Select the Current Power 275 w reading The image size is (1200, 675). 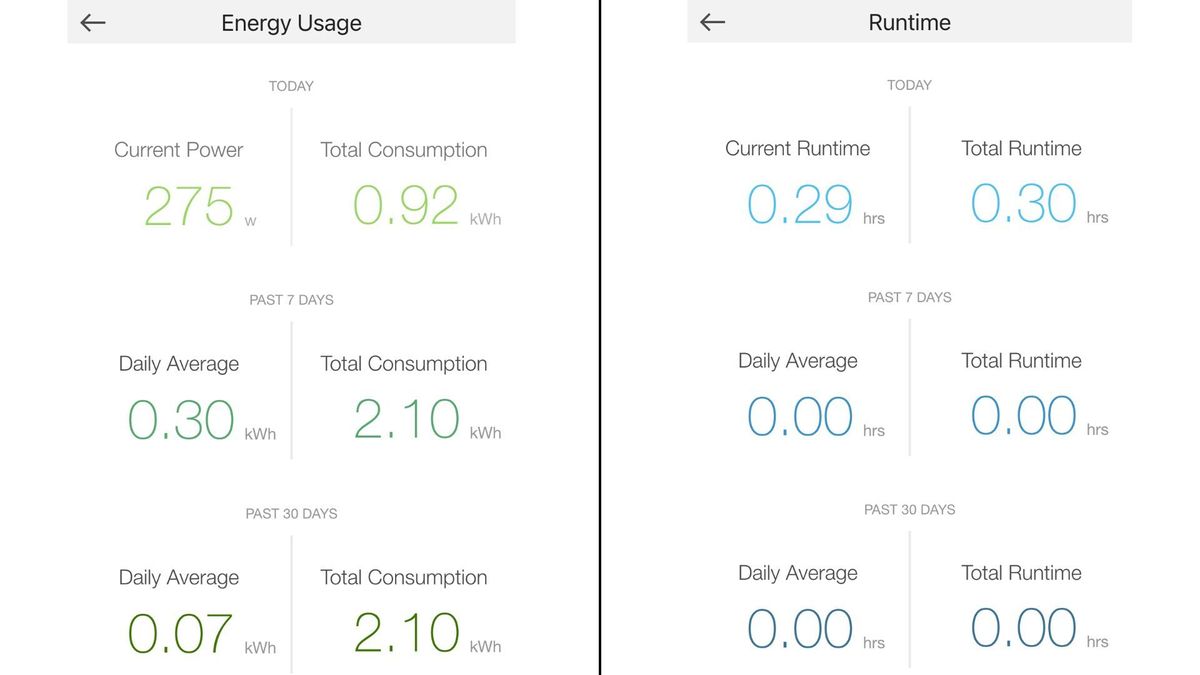[x=189, y=207]
